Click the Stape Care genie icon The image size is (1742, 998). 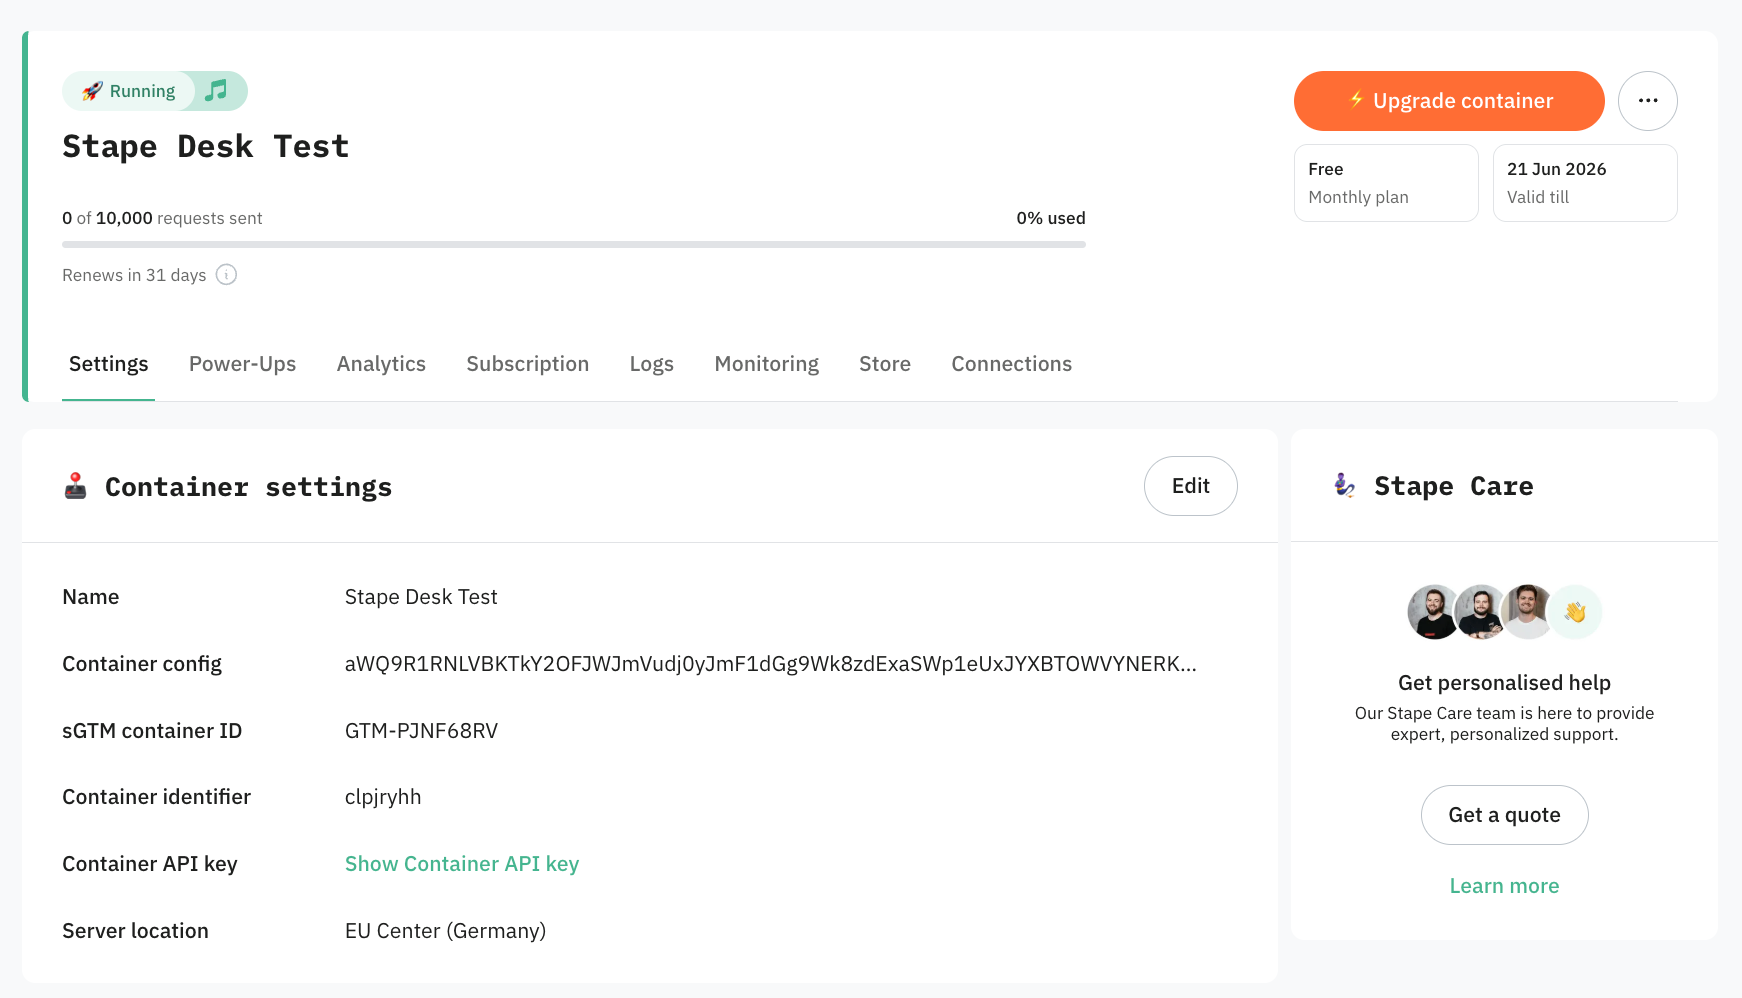click(1345, 486)
